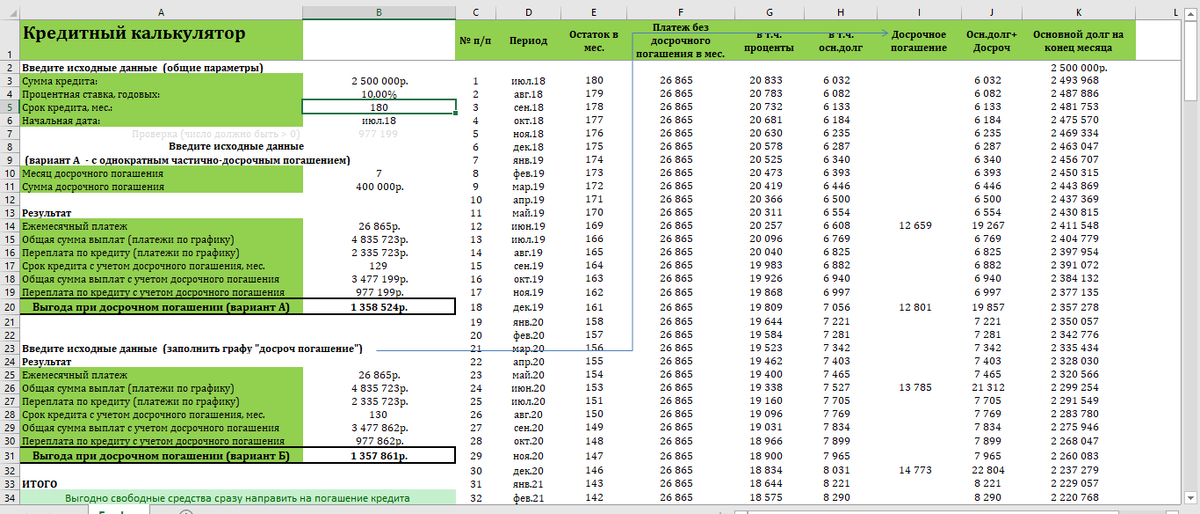Click early repayment cell '13 785'
The image size is (1200, 514).
(918, 387)
